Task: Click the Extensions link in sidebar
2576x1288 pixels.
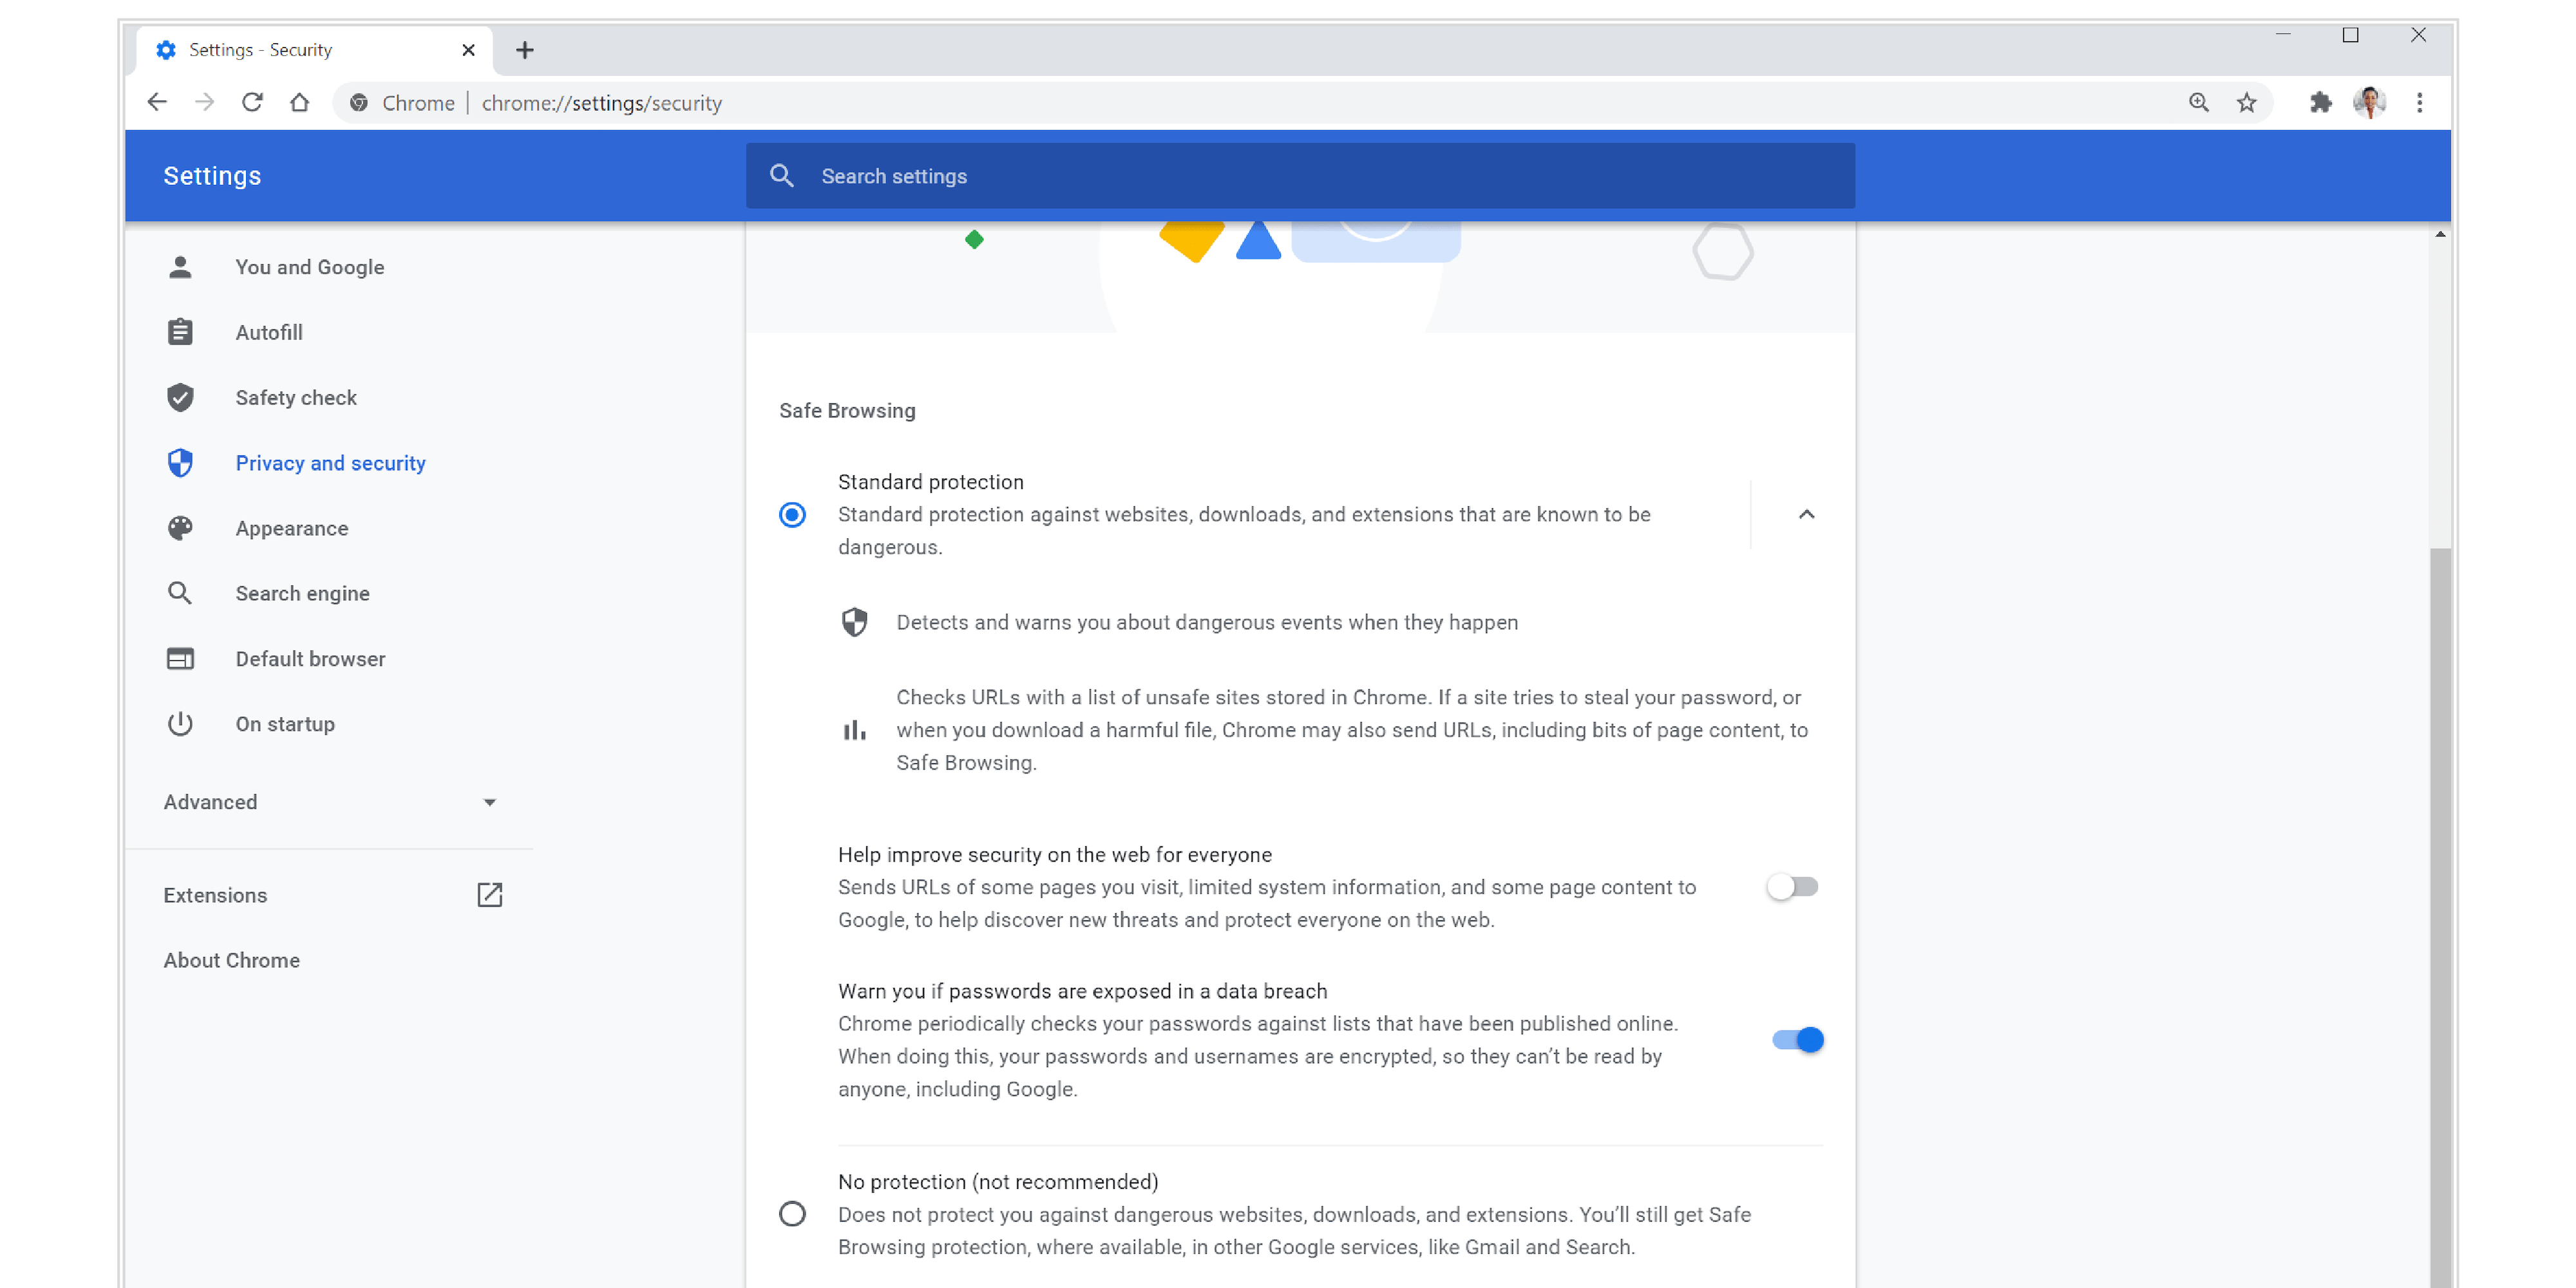Action: (215, 894)
